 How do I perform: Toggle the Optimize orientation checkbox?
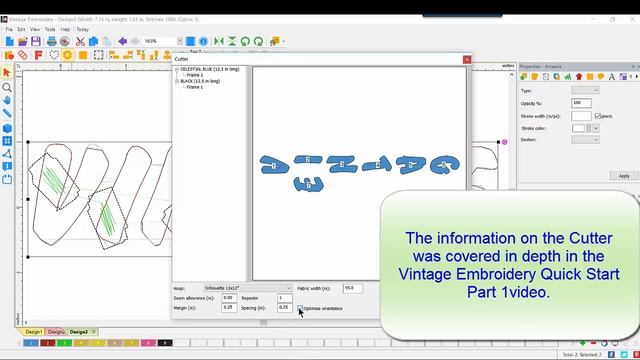tap(300, 308)
